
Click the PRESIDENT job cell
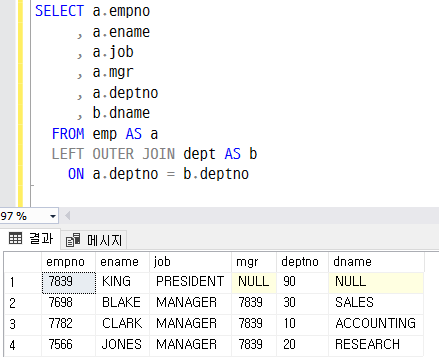(x=190, y=283)
